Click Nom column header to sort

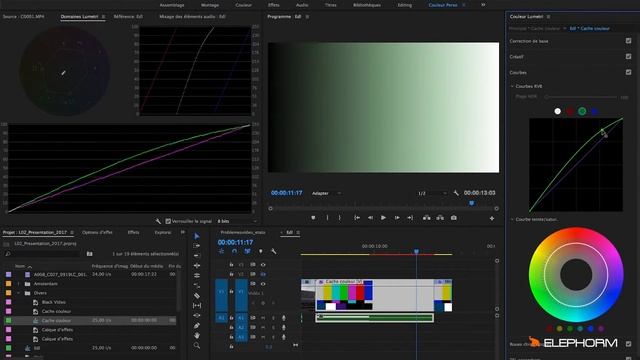tap(20, 266)
